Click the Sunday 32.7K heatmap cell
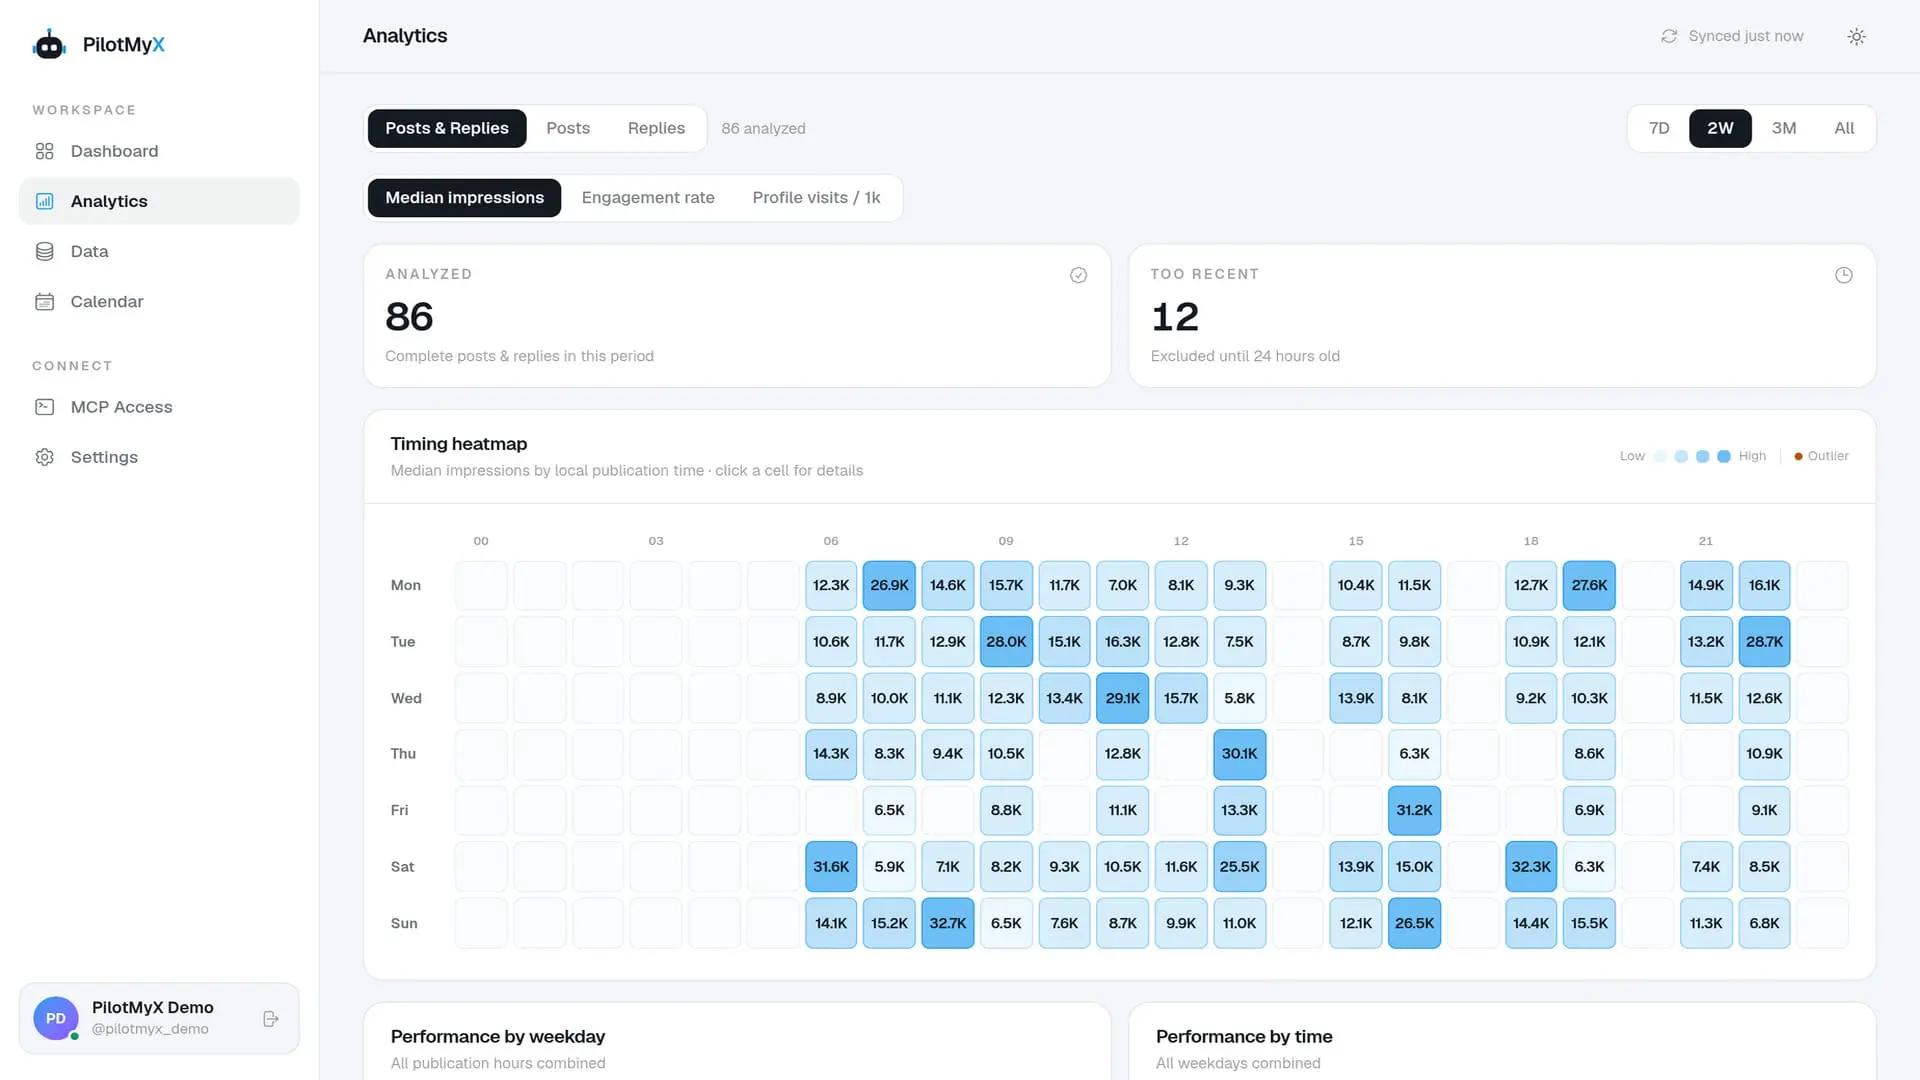Image resolution: width=1920 pixels, height=1080 pixels. tap(947, 923)
